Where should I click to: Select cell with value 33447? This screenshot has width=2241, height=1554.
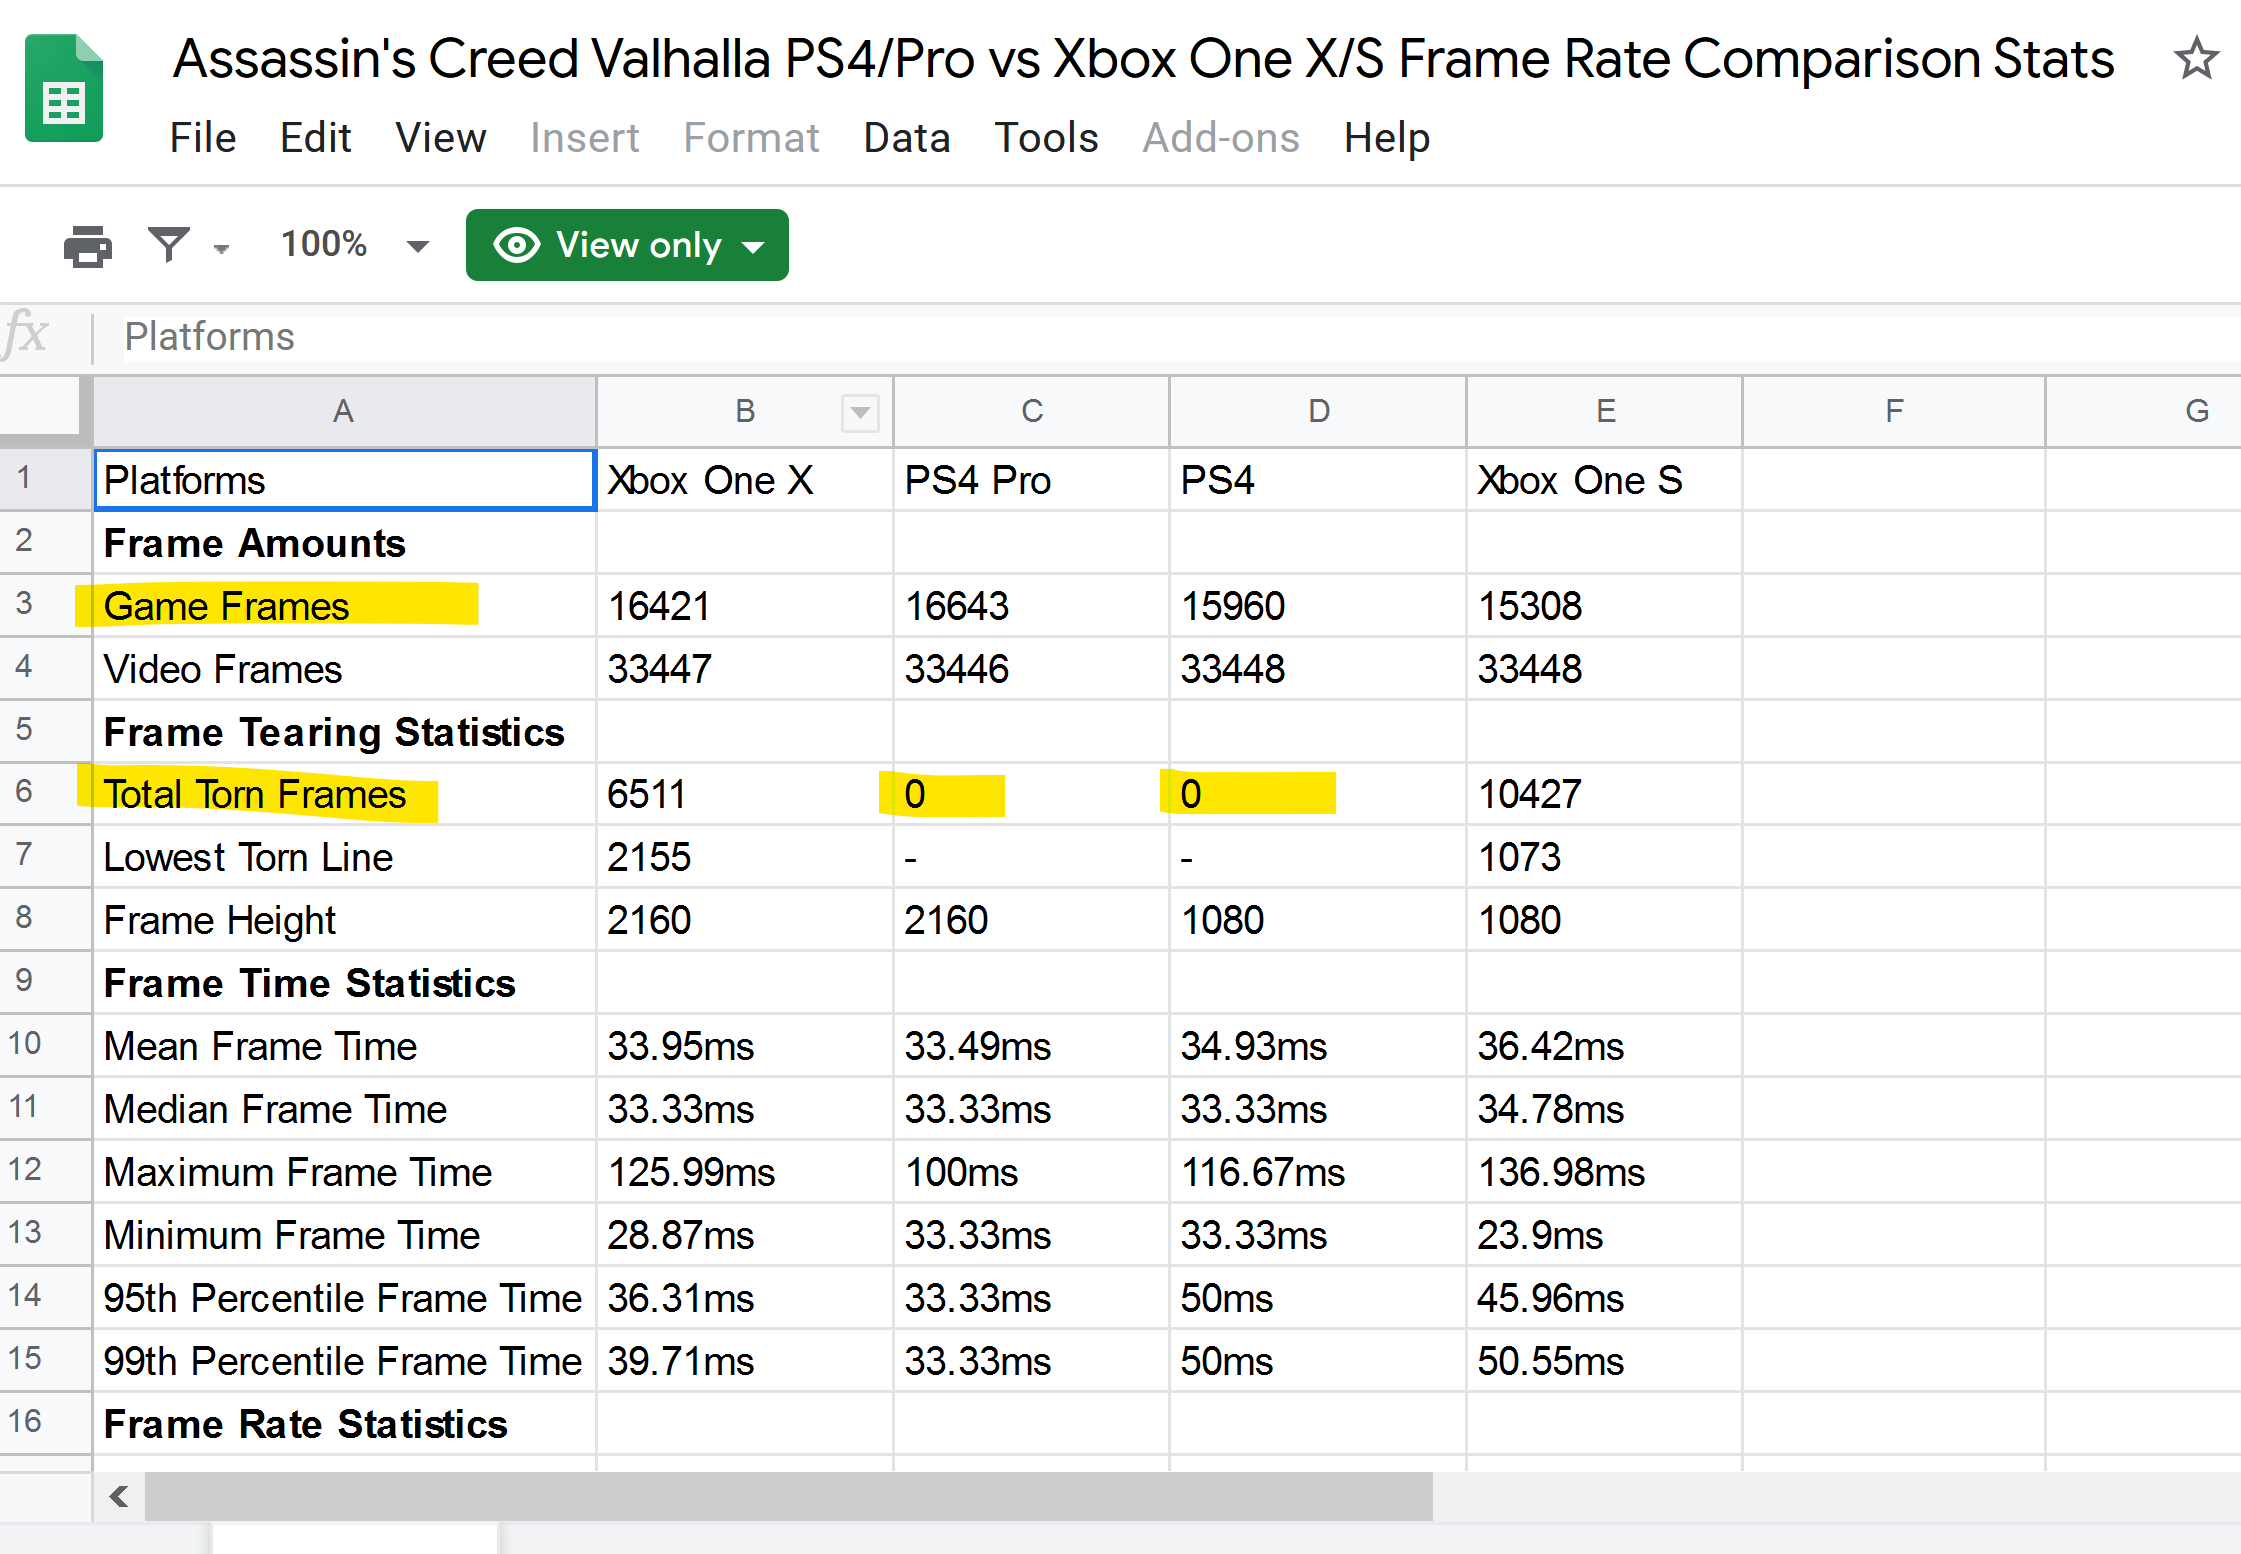click(744, 669)
